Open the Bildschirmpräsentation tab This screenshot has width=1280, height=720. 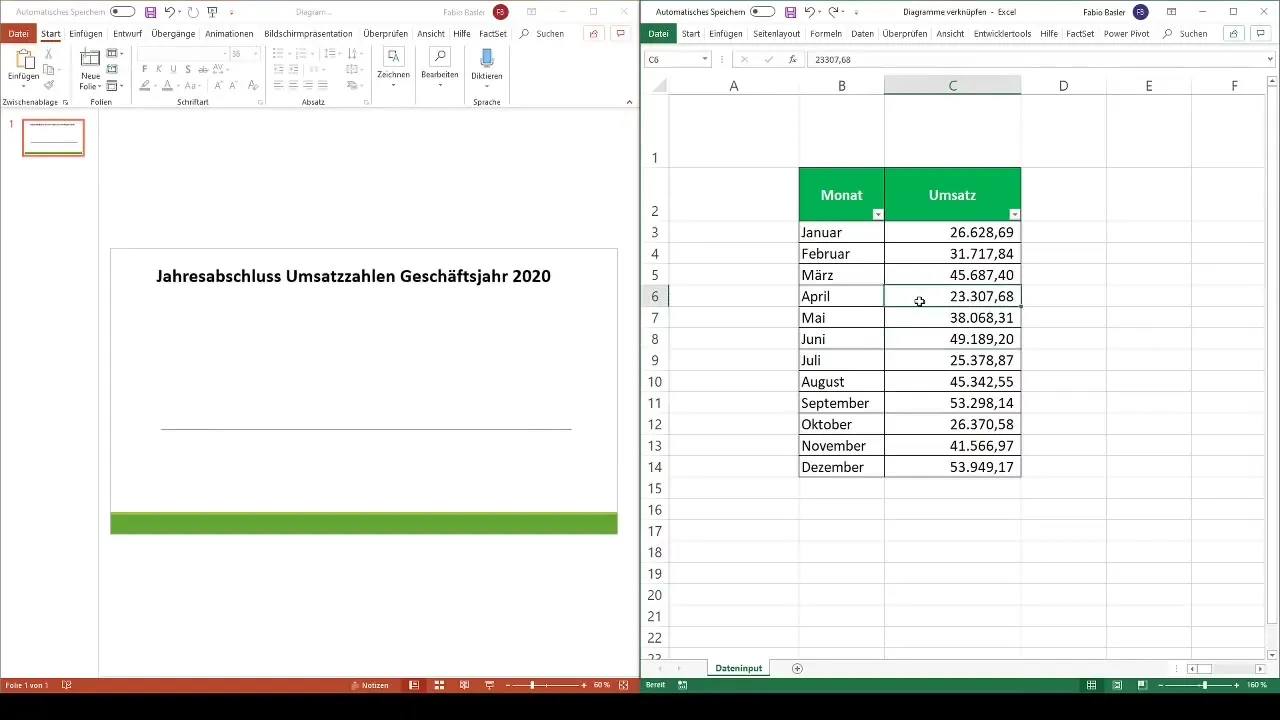coord(308,33)
